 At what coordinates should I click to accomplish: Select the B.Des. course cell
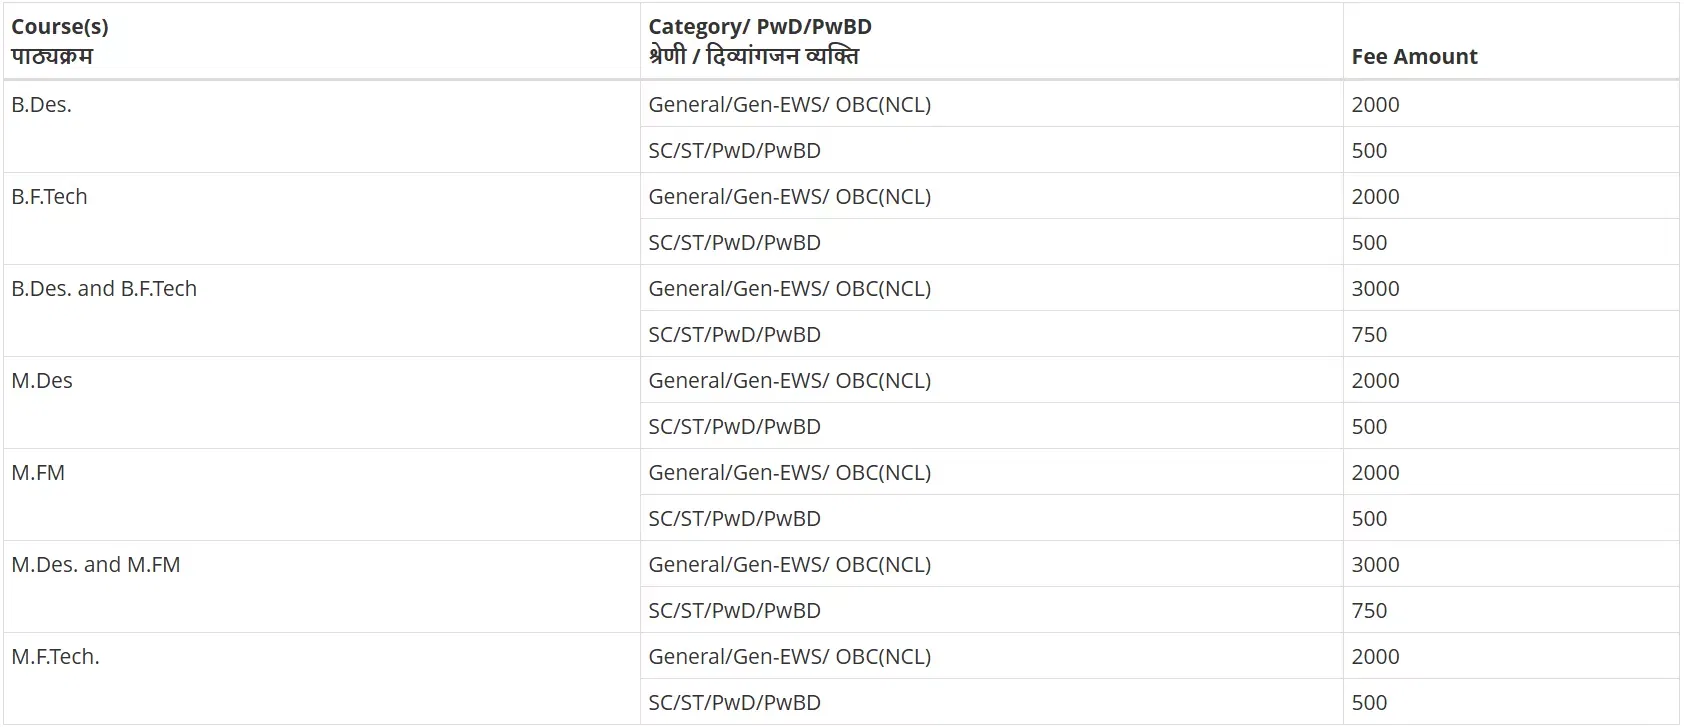pos(42,105)
